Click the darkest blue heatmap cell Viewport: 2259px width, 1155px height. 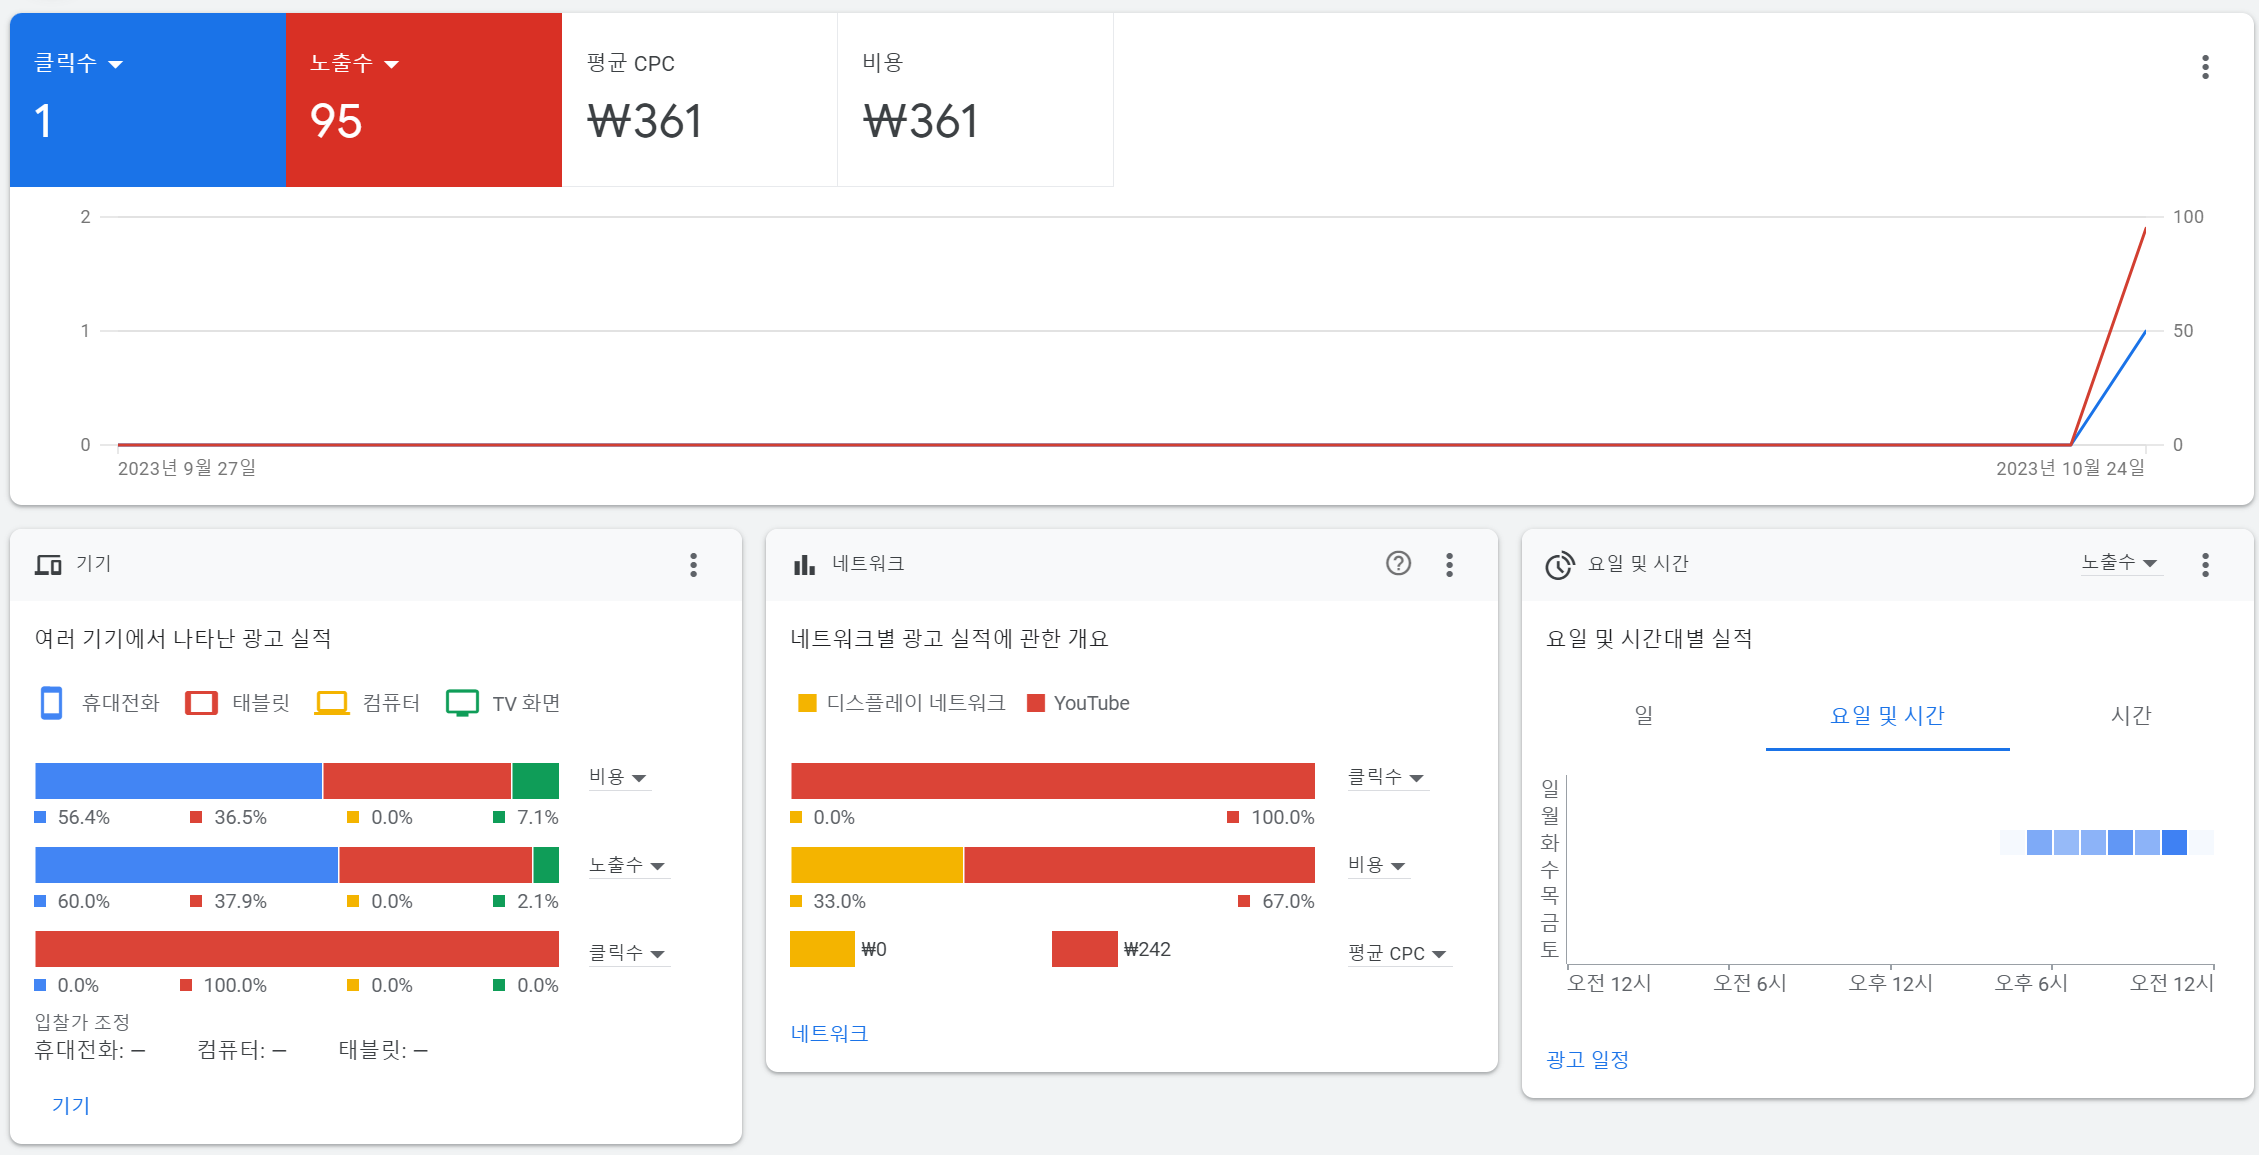(2173, 842)
